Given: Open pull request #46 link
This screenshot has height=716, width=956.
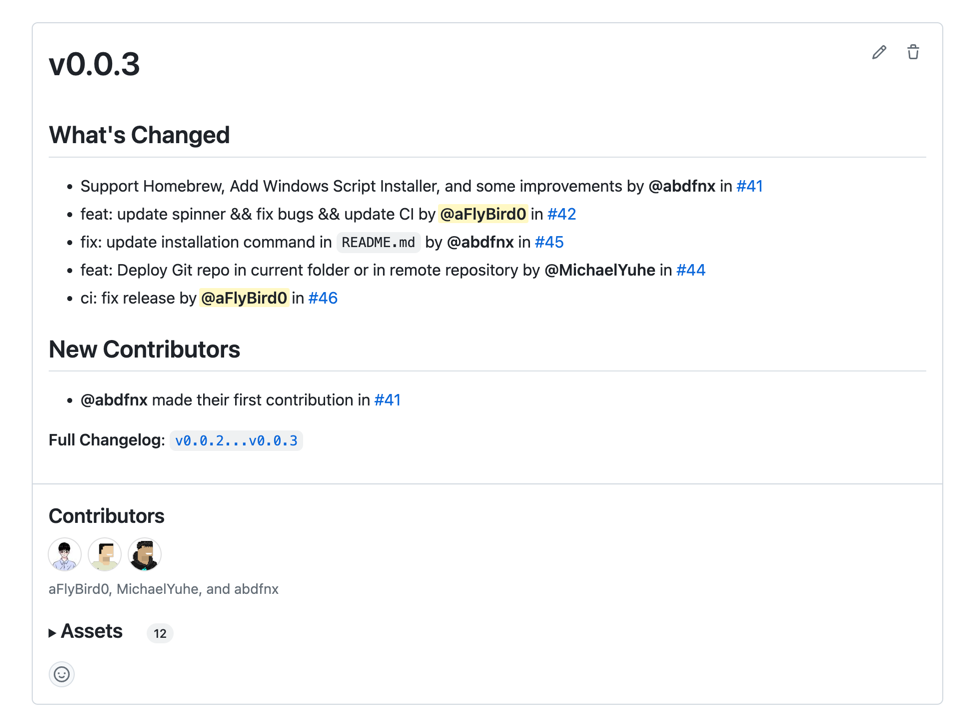Looking at the screenshot, I should pos(323,298).
